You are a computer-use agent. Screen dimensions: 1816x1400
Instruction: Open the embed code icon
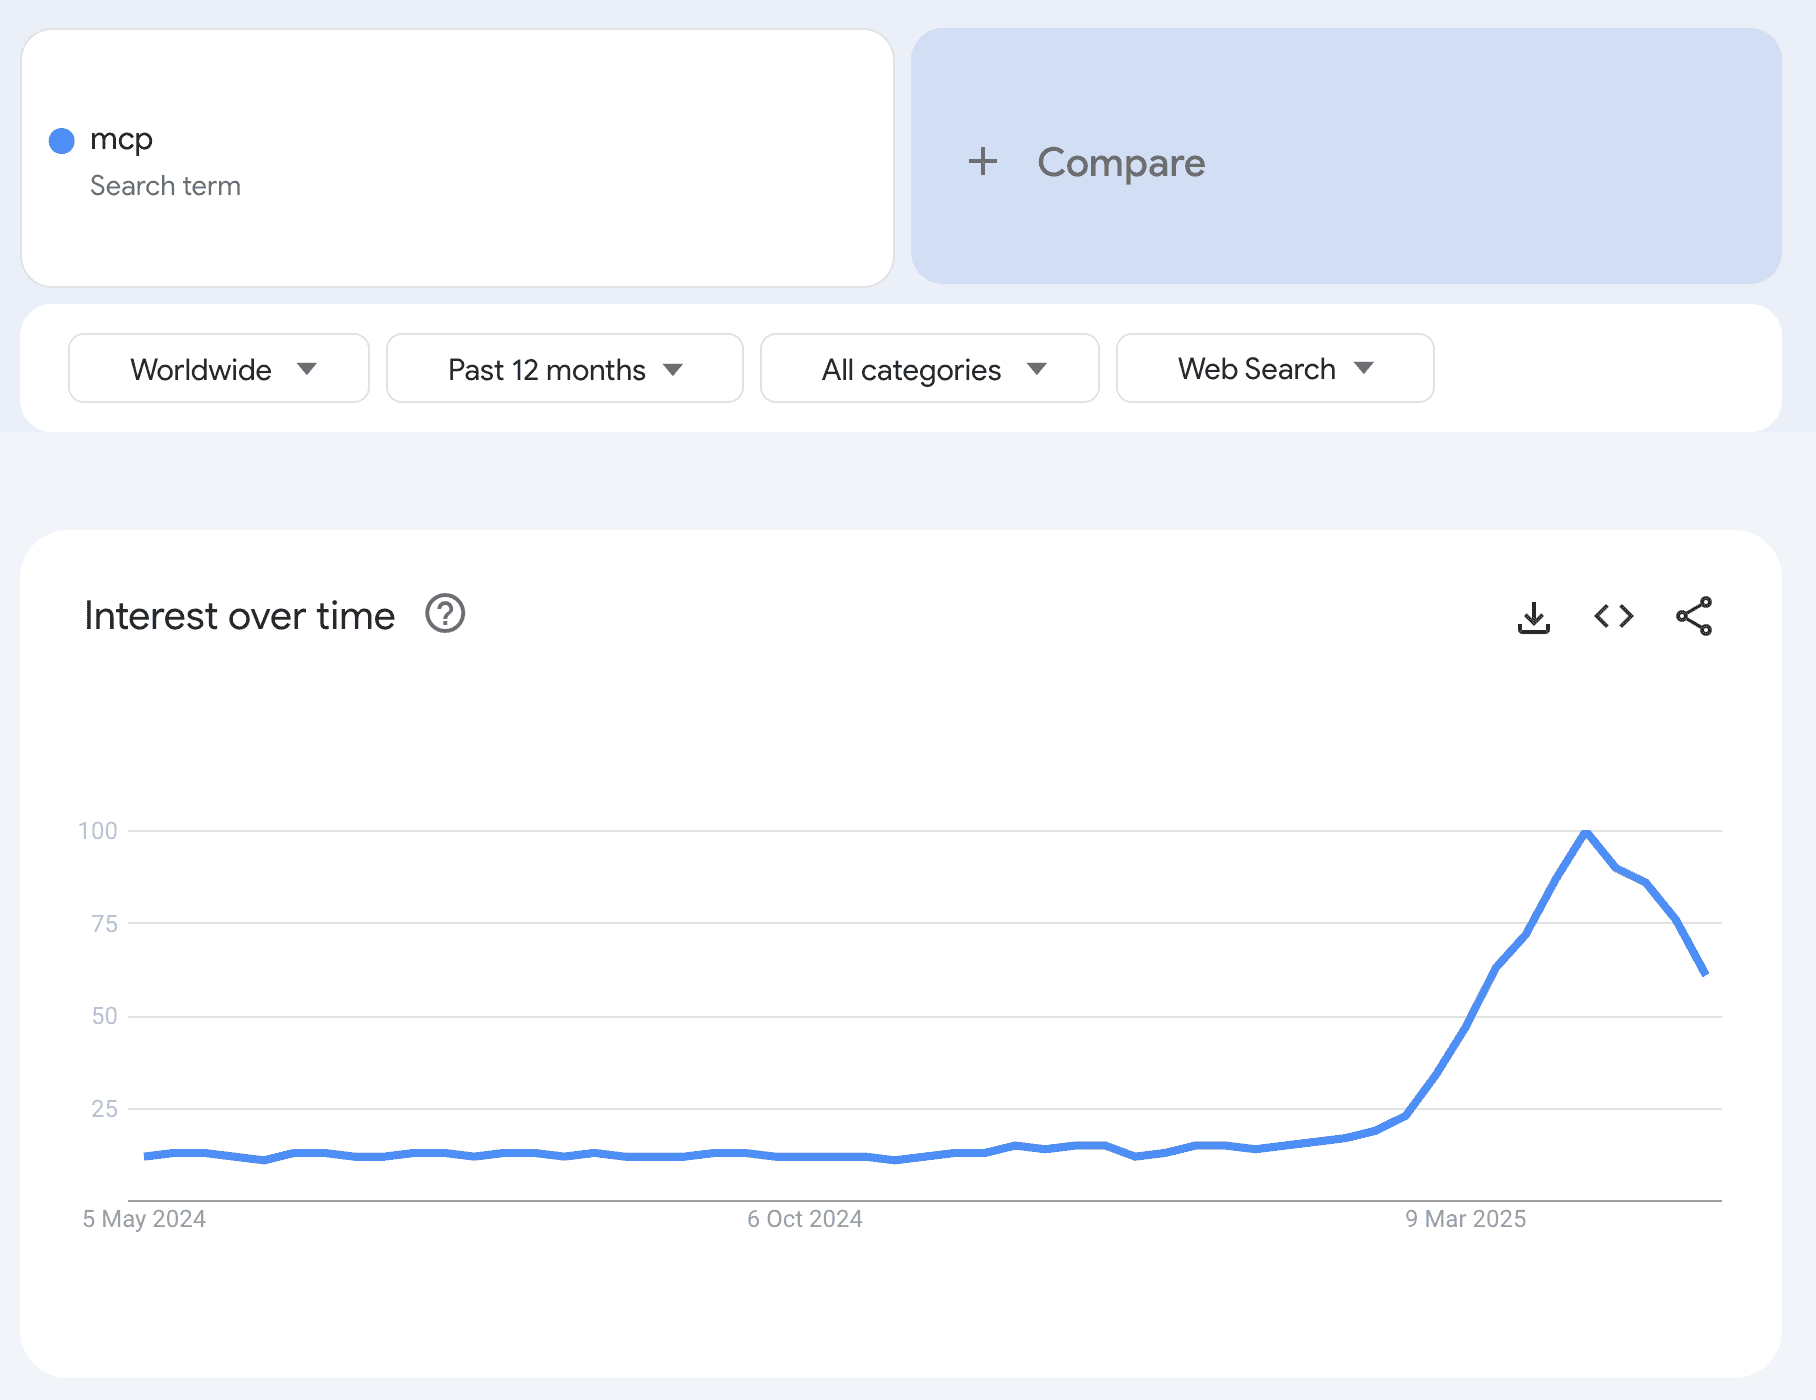[1613, 616]
